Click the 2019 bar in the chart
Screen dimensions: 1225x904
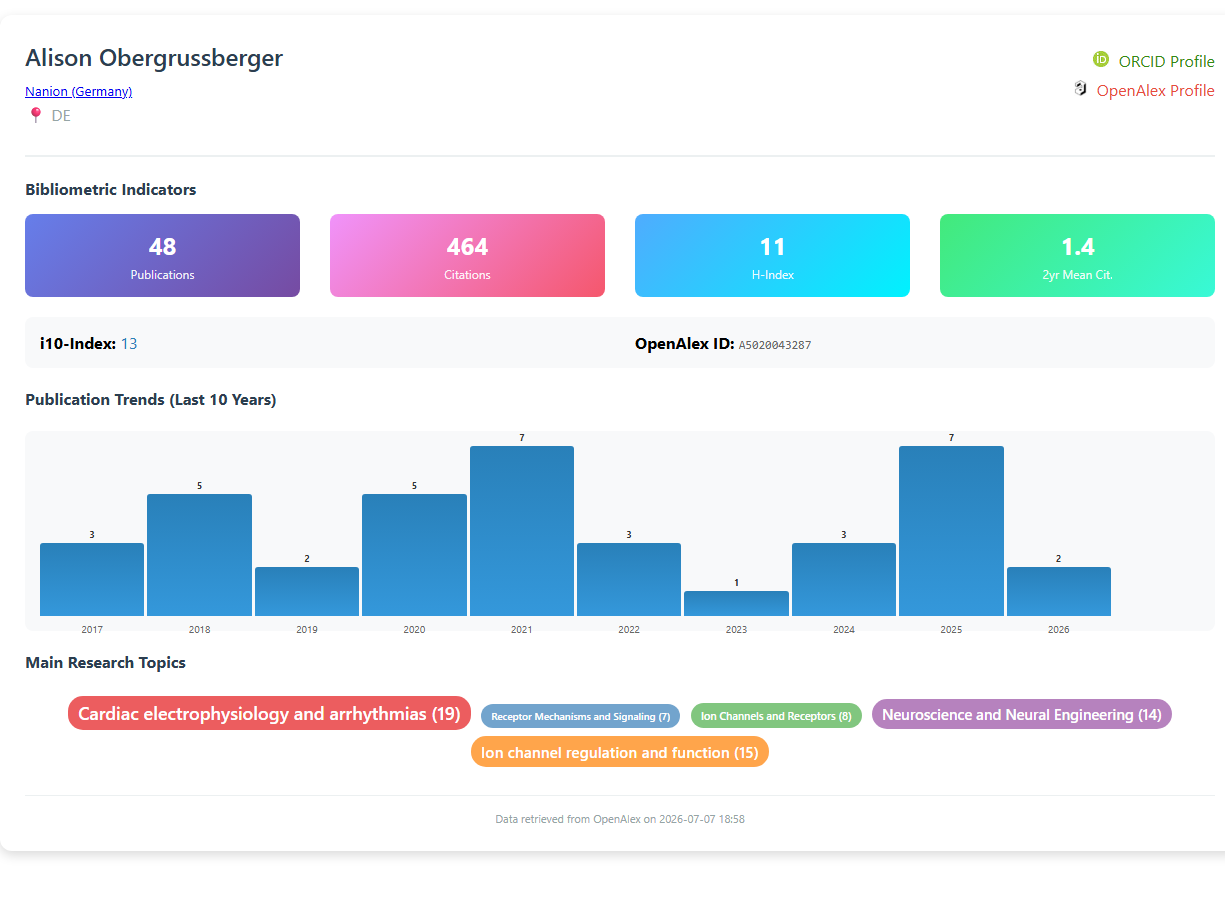point(307,591)
